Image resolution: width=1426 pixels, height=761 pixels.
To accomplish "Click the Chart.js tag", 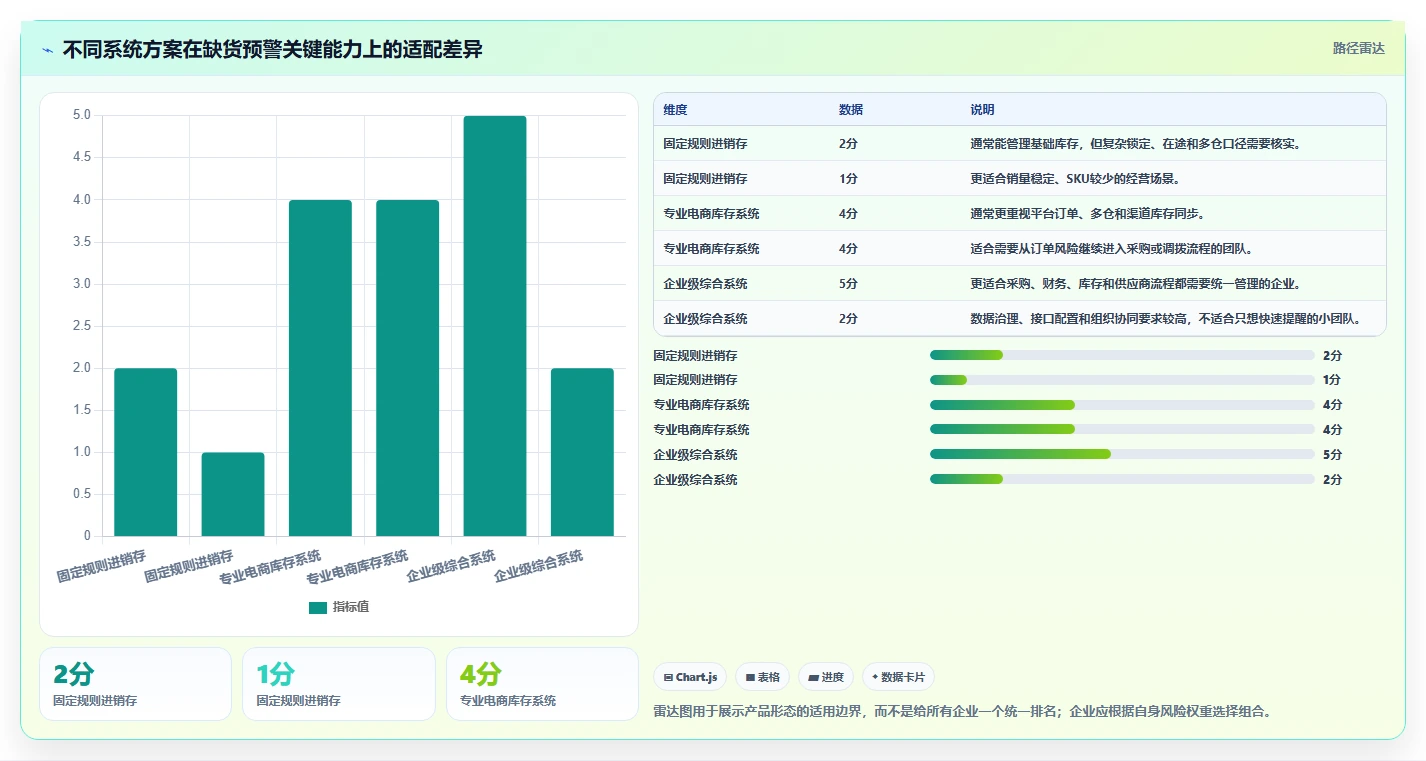I will click(690, 677).
